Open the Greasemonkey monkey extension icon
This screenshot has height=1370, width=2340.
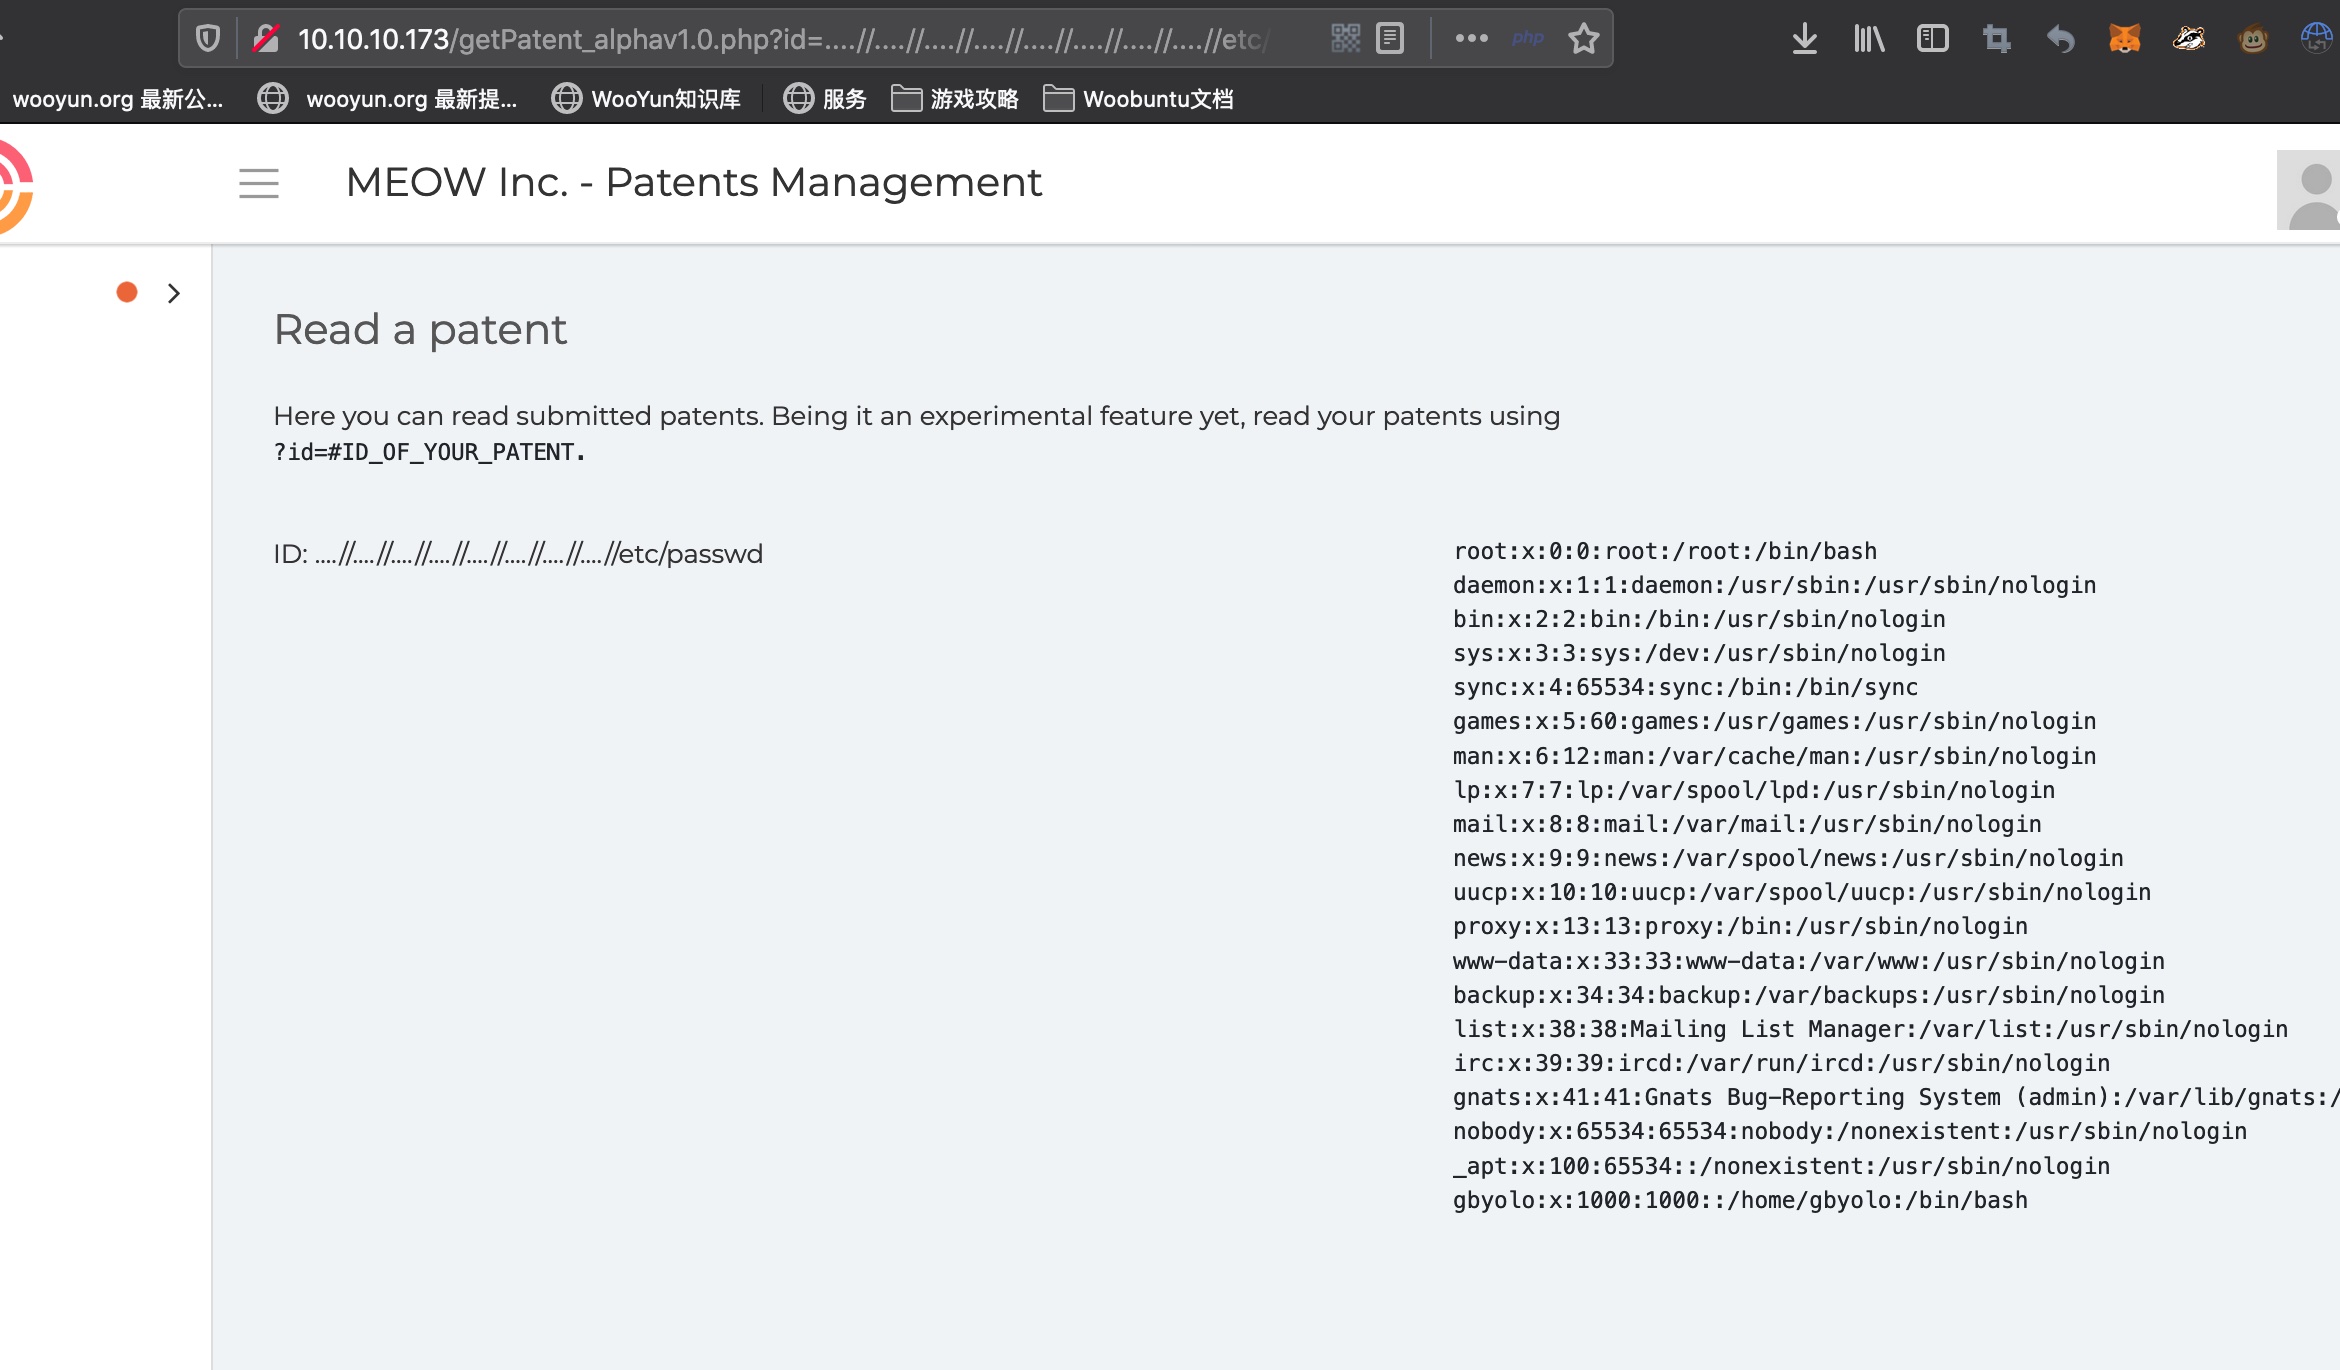(2252, 39)
